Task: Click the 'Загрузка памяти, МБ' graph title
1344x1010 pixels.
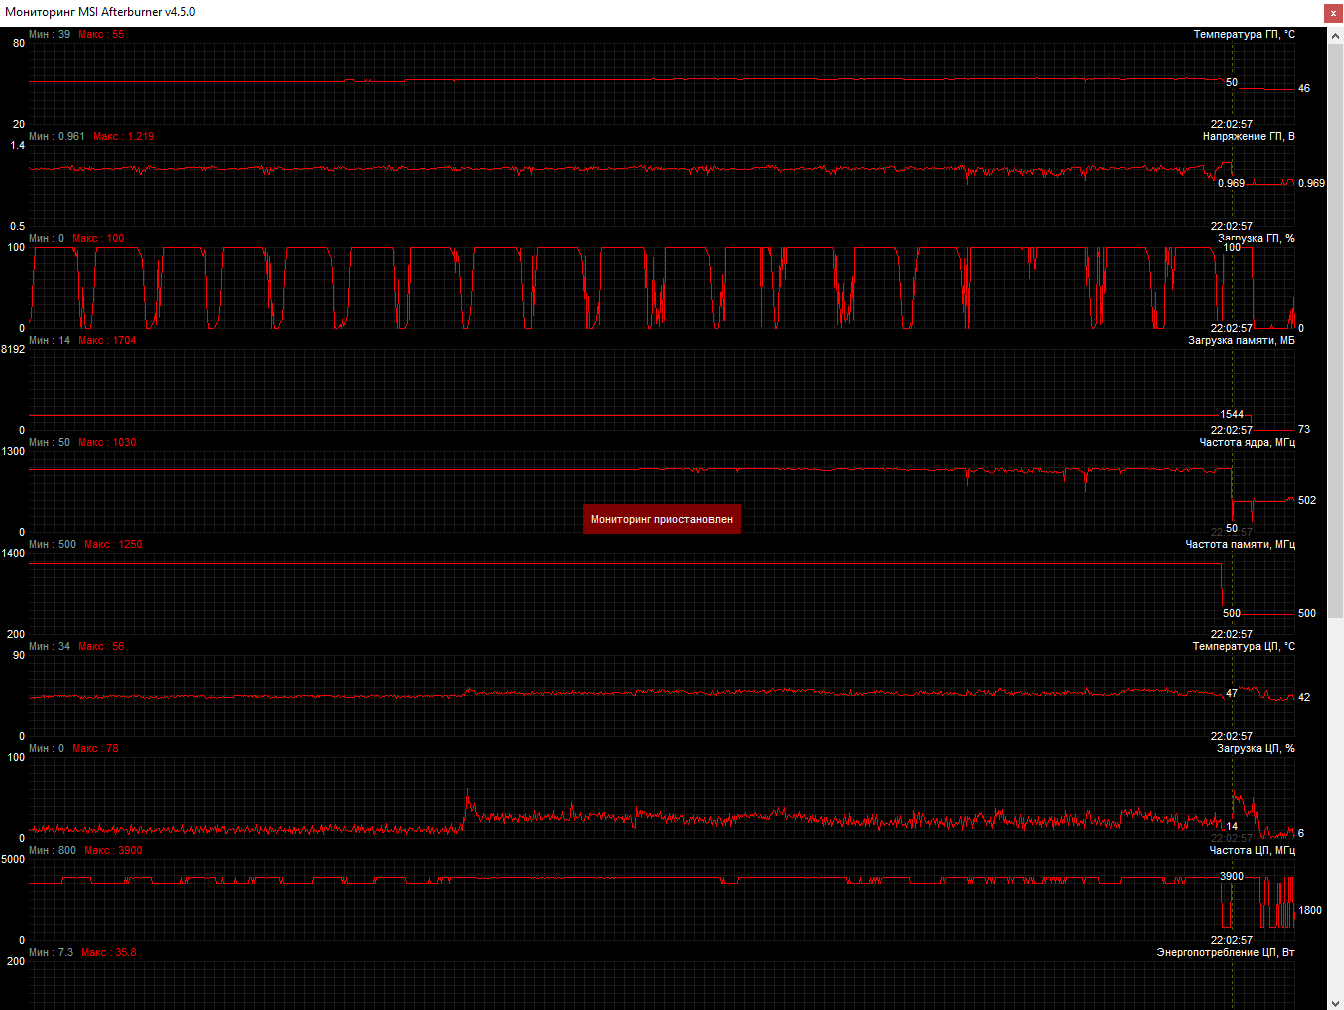Action: pos(1241,340)
